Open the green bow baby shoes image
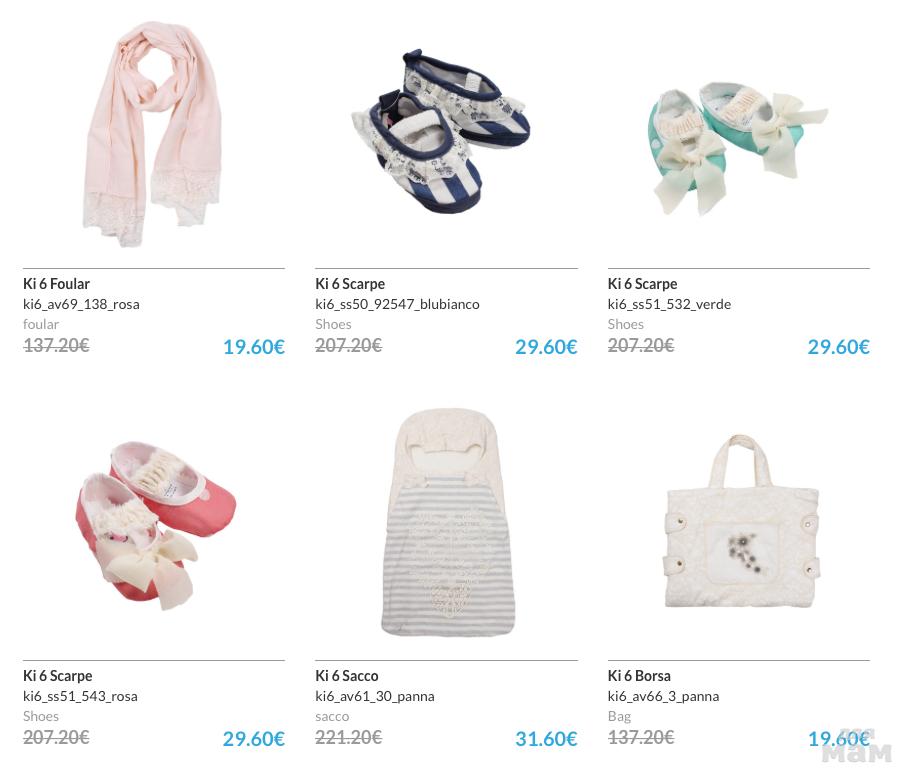907x777 pixels. [x=738, y=148]
